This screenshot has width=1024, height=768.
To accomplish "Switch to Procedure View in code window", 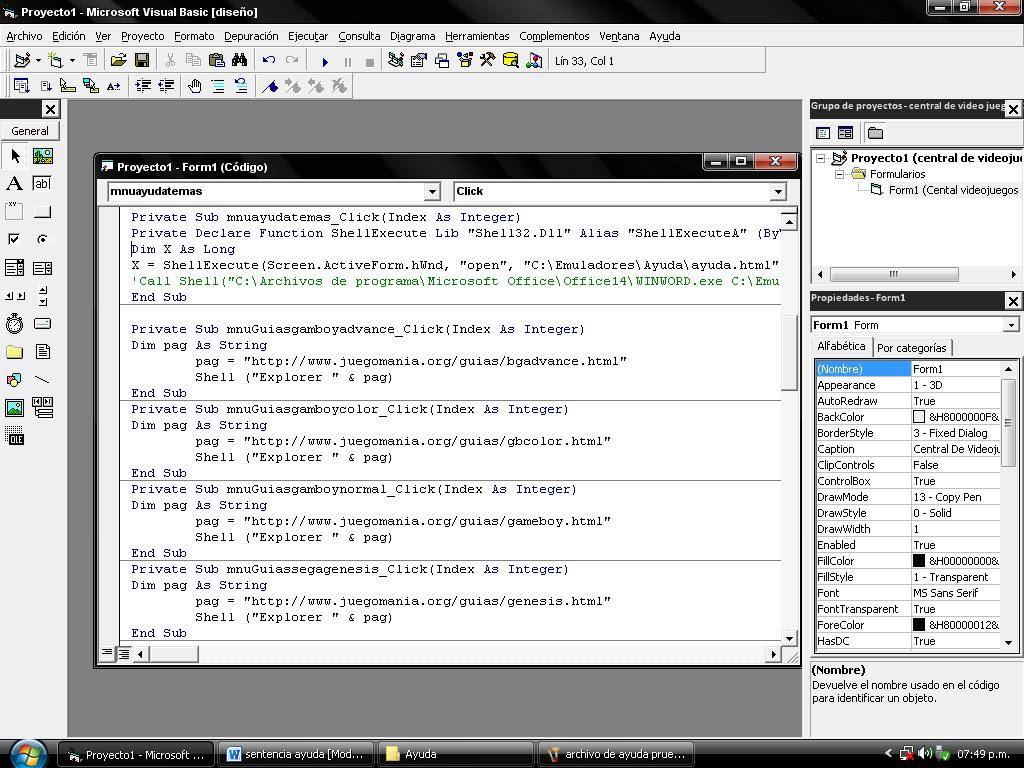I will click(x=107, y=653).
